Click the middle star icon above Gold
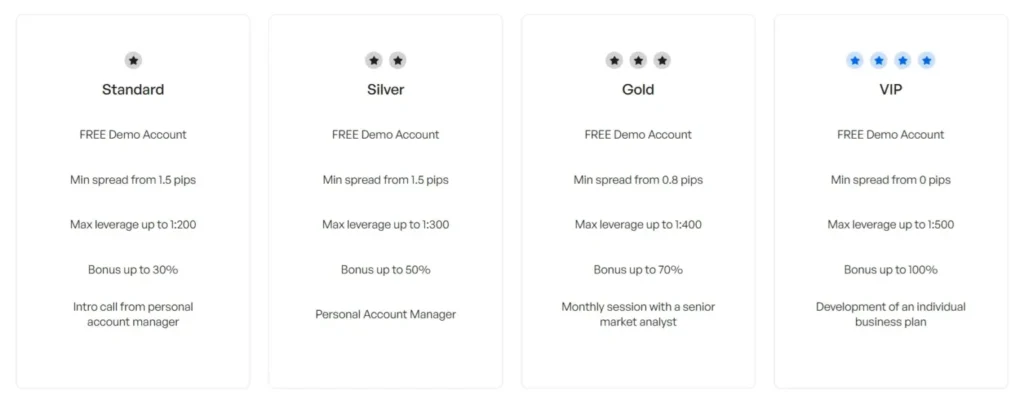 click(638, 61)
